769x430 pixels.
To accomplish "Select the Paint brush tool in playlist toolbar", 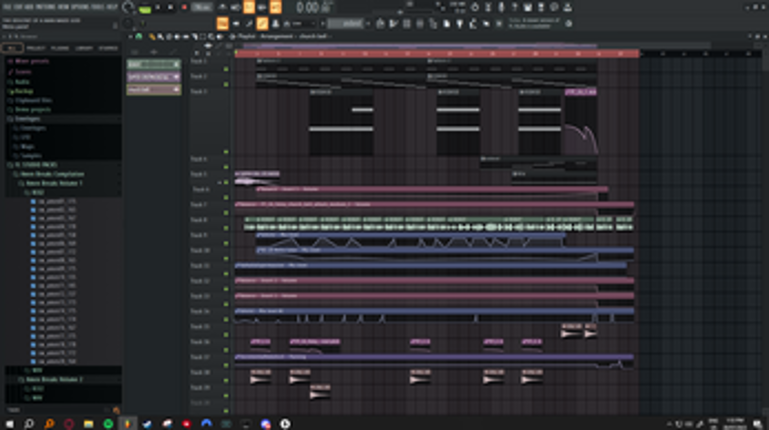I will (x=160, y=37).
